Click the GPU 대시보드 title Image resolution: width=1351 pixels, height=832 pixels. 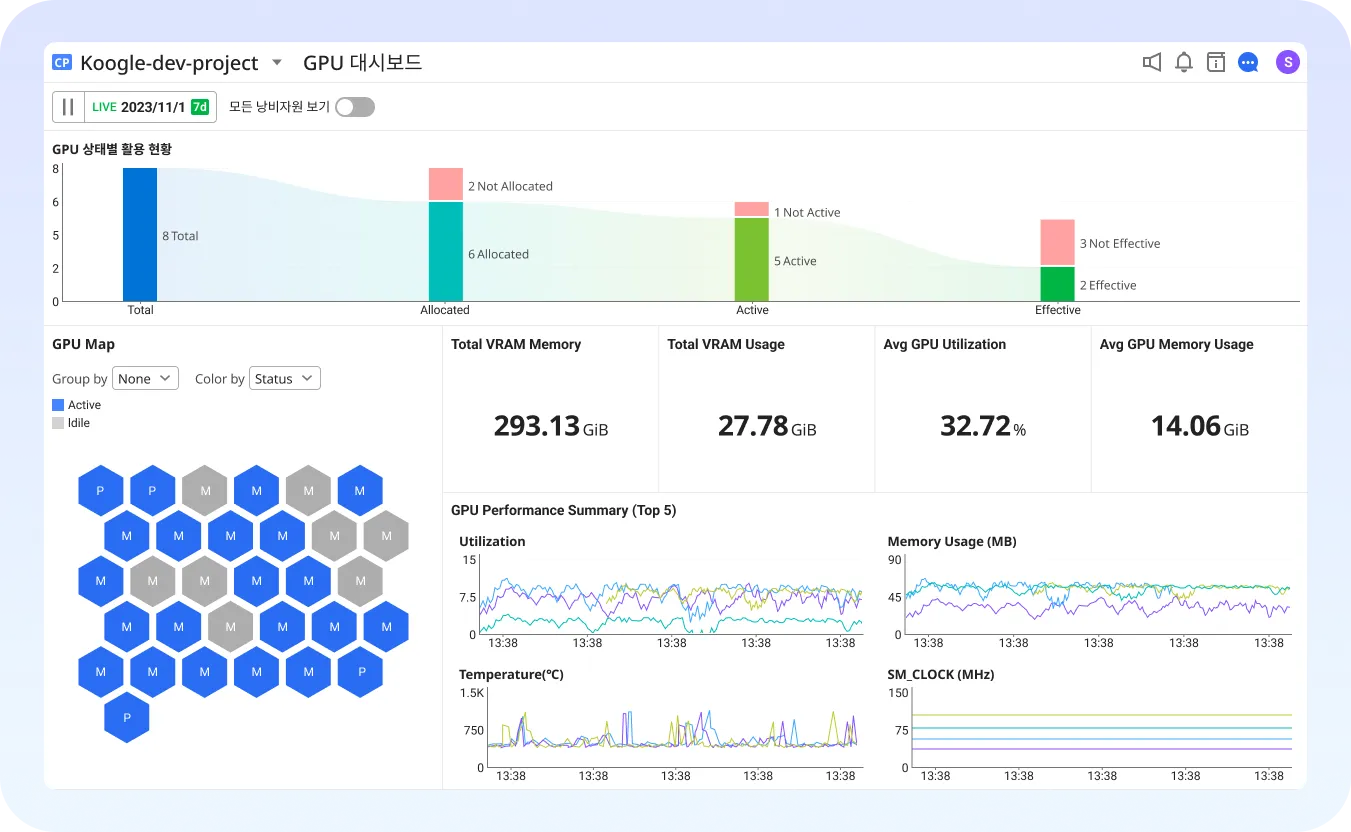[x=363, y=62]
